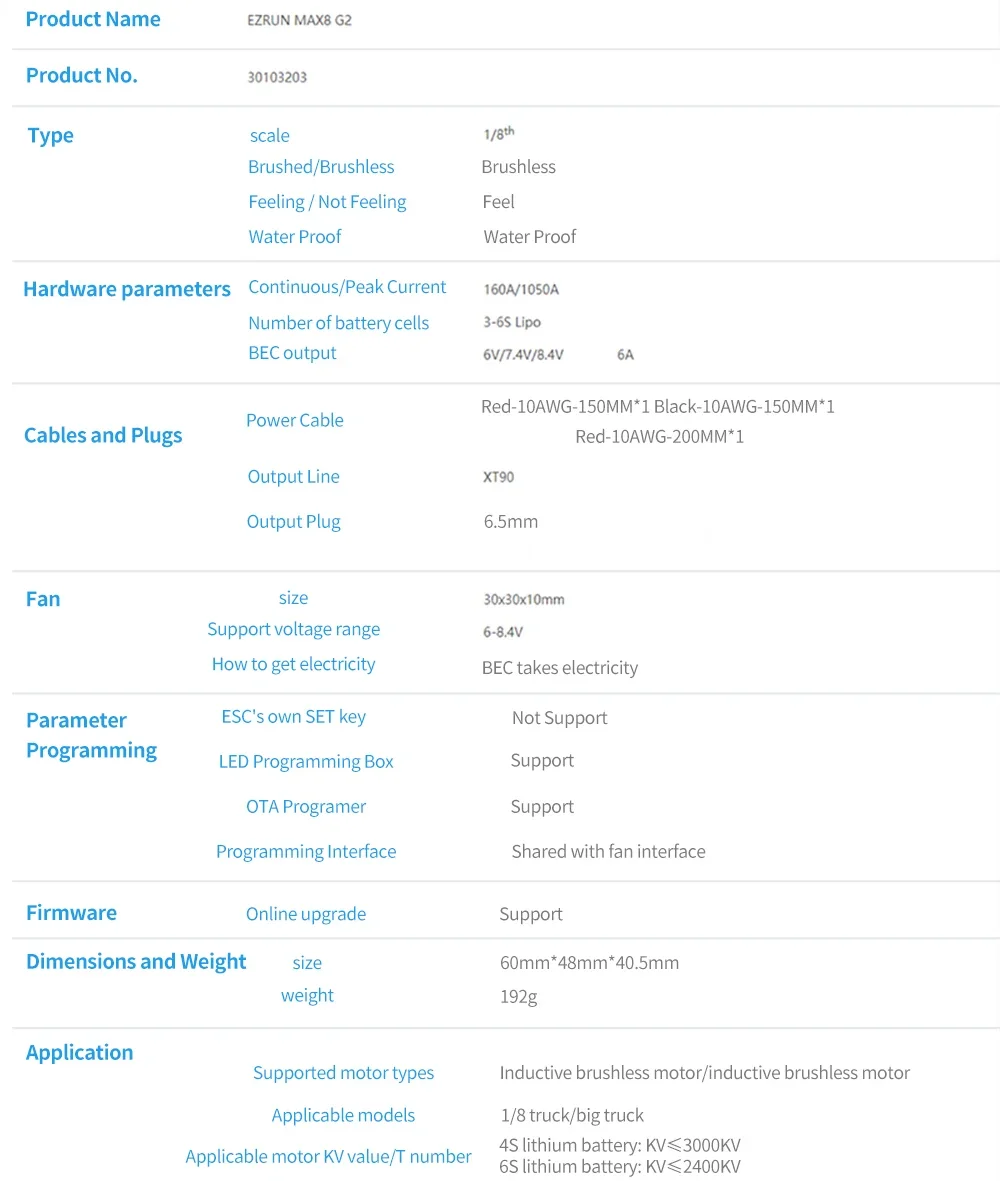Click the Product Name heading
The height and width of the screenshot is (1181, 1000).
[x=93, y=19]
